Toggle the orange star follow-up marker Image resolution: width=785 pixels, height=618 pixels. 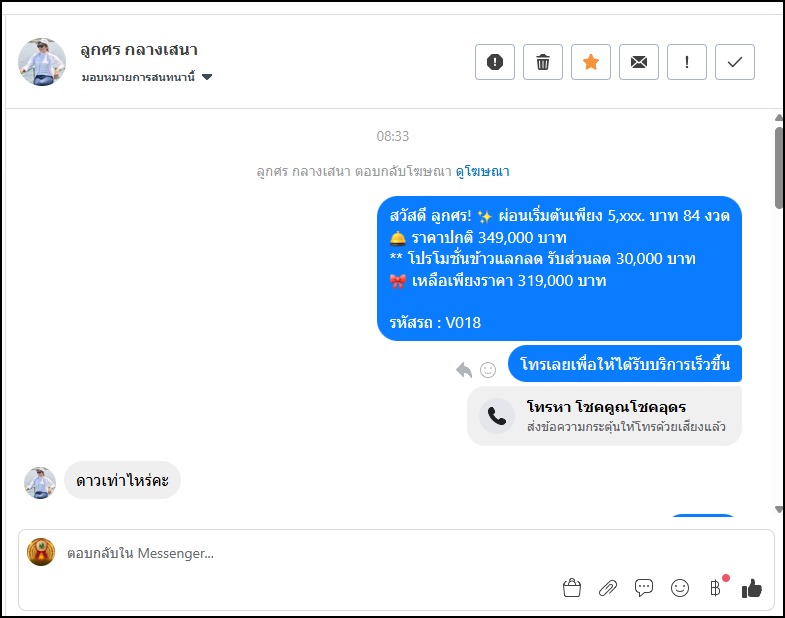(x=591, y=62)
